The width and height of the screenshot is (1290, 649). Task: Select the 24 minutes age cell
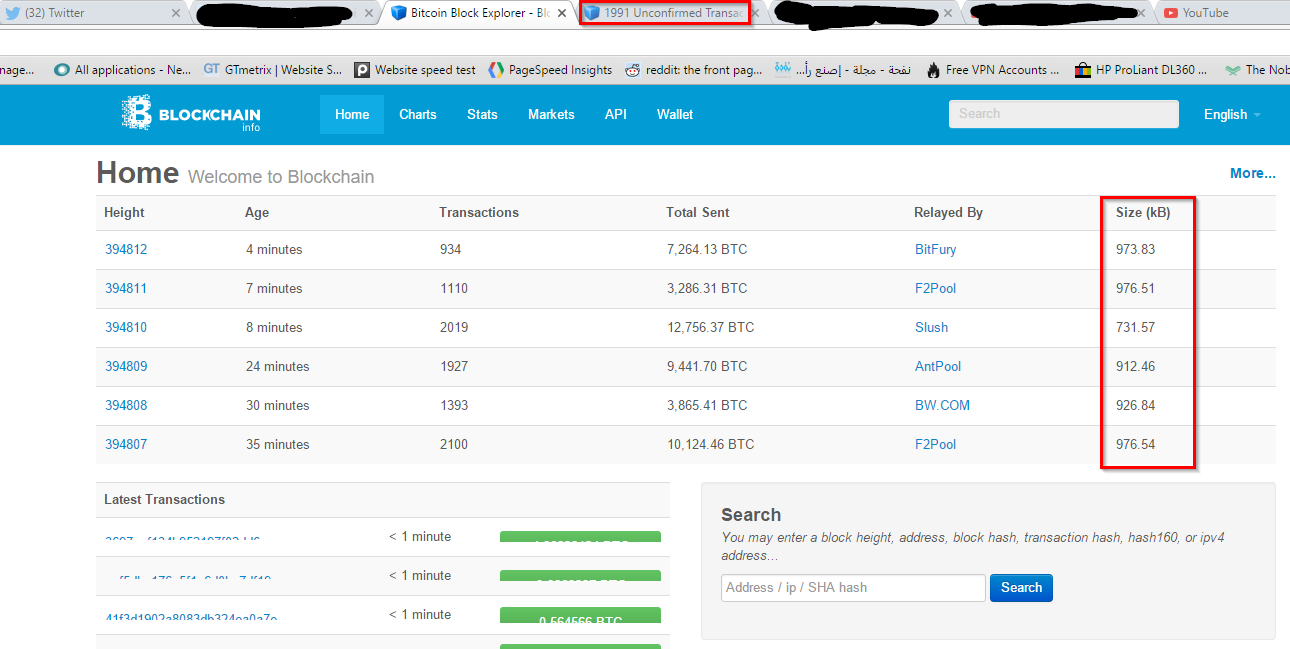[278, 366]
